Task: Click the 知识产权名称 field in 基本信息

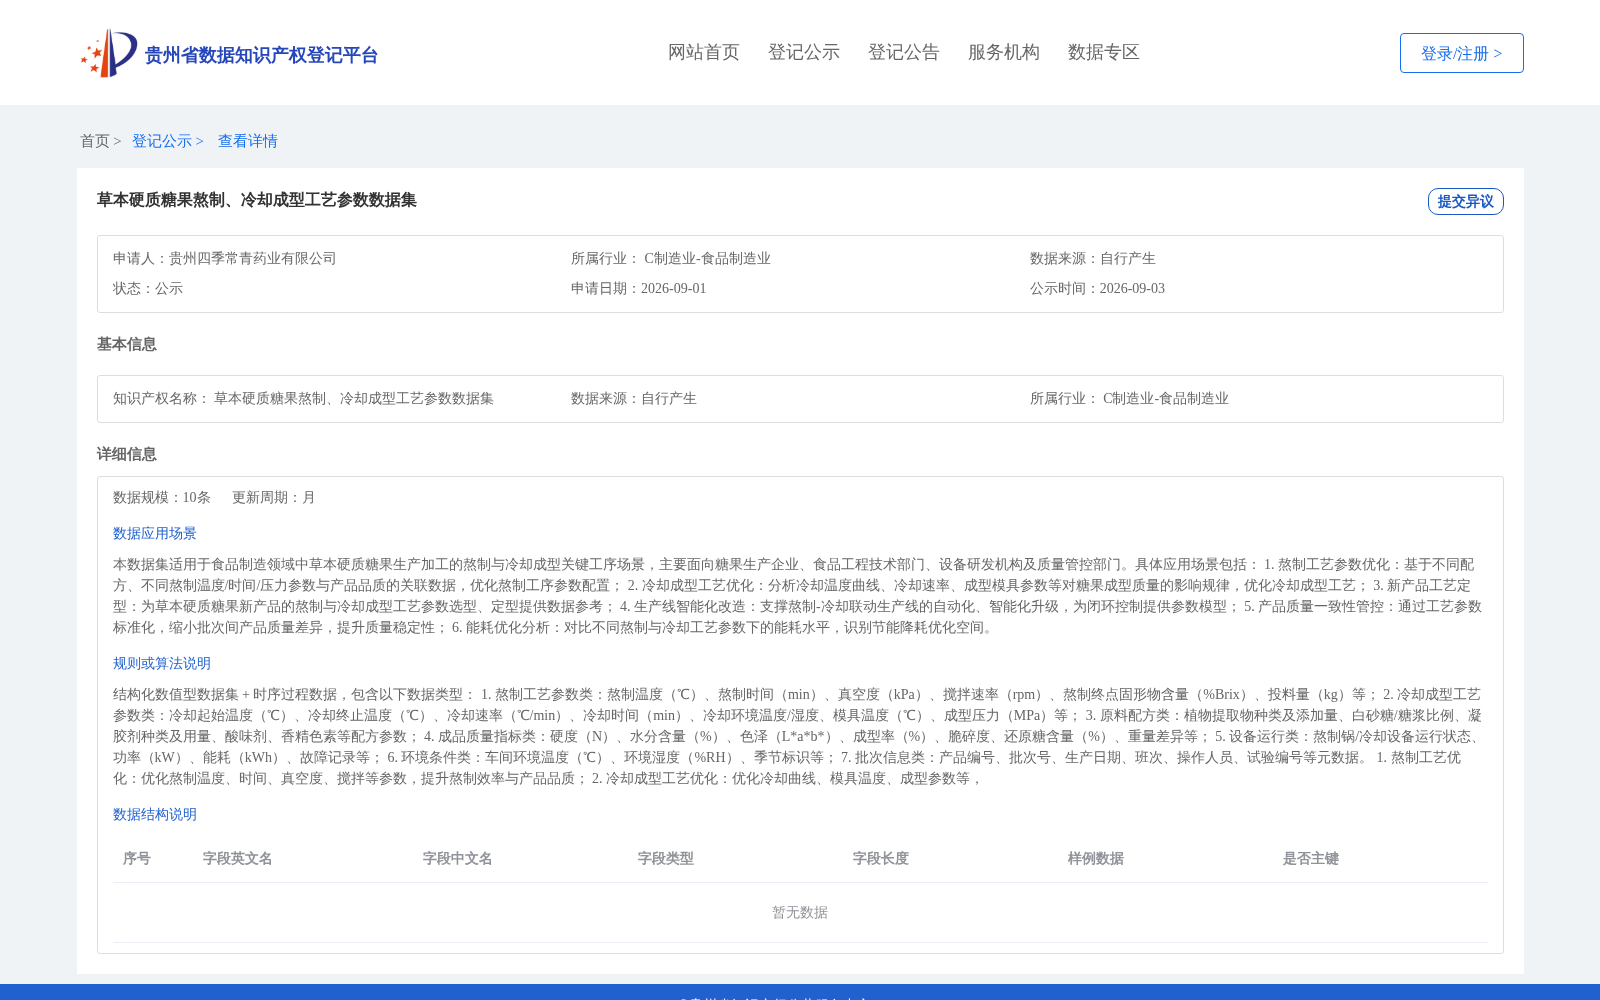Action: (303, 398)
